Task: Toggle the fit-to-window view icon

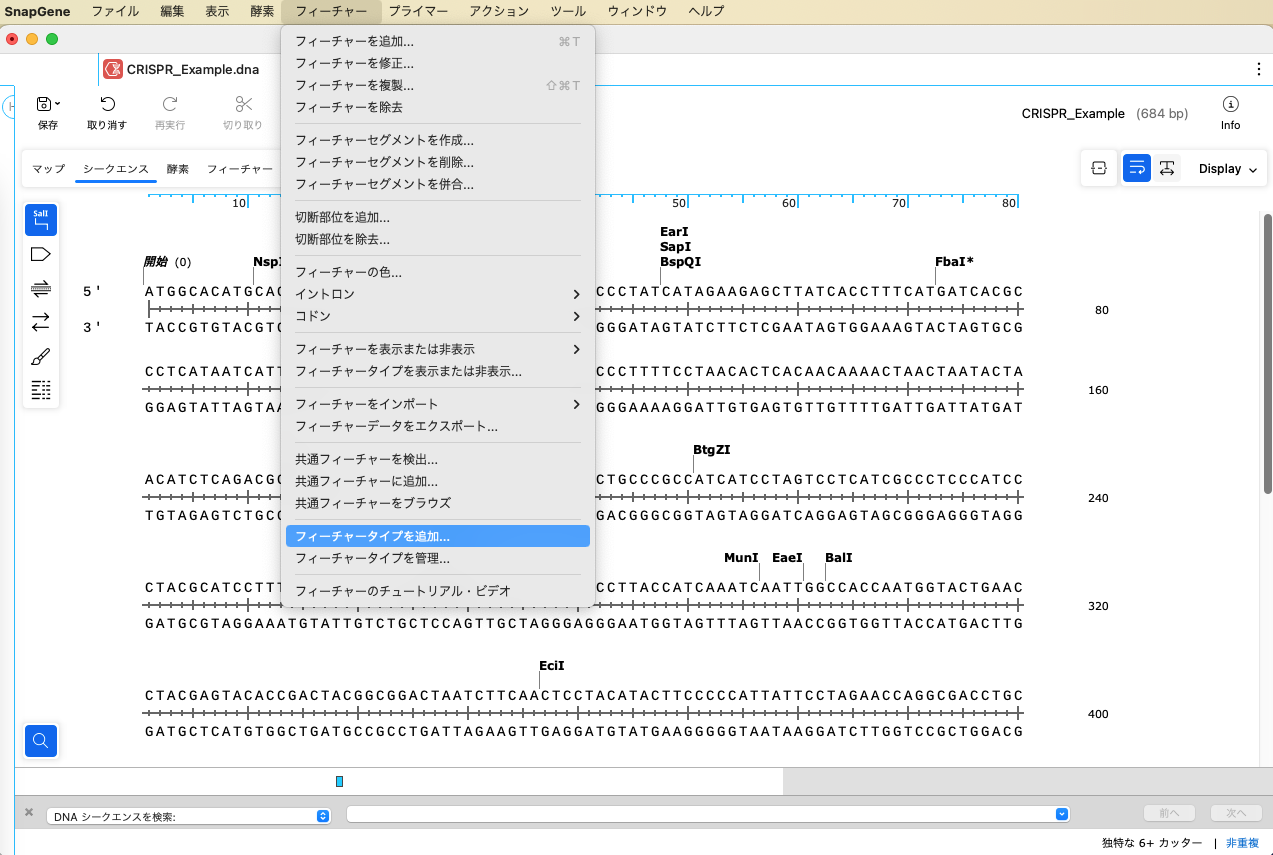Action: pos(1098,168)
